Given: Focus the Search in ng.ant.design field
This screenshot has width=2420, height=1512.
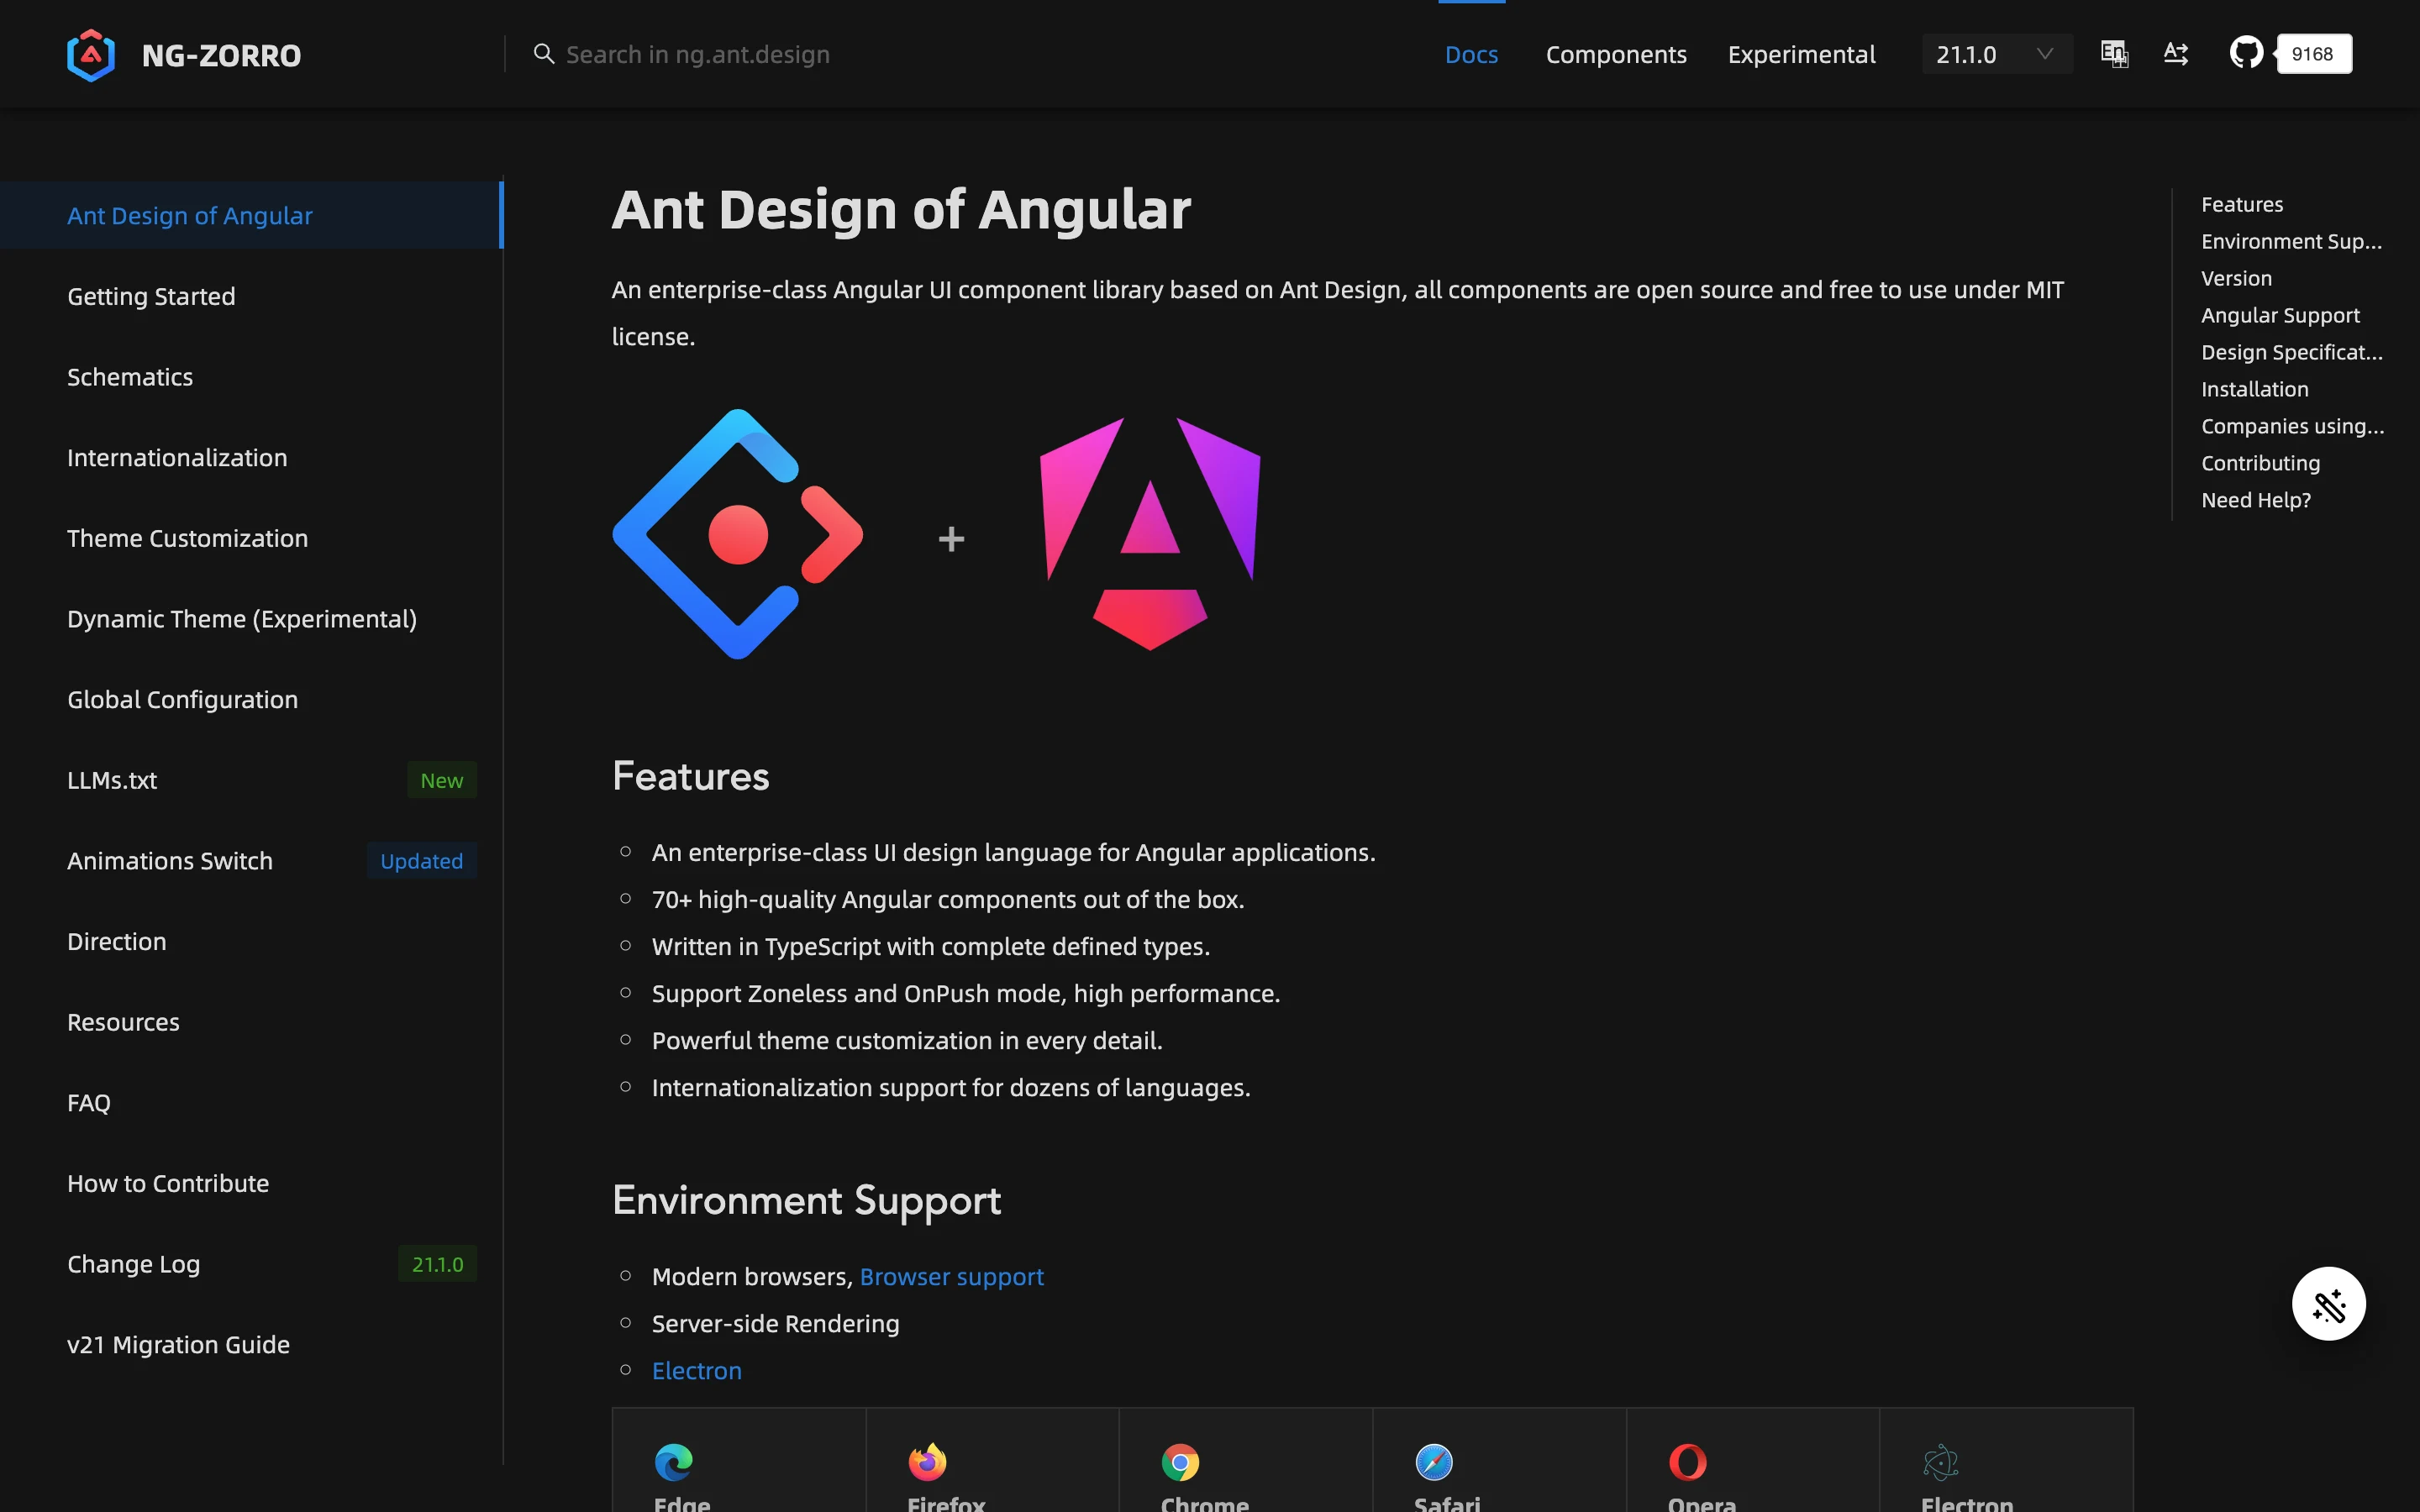Looking at the screenshot, I should 698,54.
